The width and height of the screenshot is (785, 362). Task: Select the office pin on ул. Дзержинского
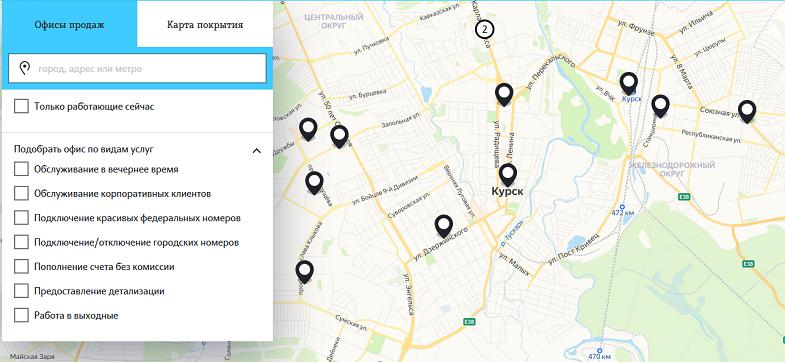(444, 227)
